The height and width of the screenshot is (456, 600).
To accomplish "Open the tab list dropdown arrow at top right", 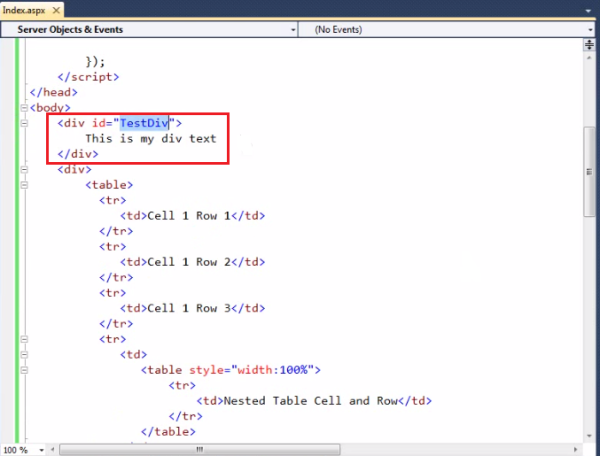I will tap(589, 11).
